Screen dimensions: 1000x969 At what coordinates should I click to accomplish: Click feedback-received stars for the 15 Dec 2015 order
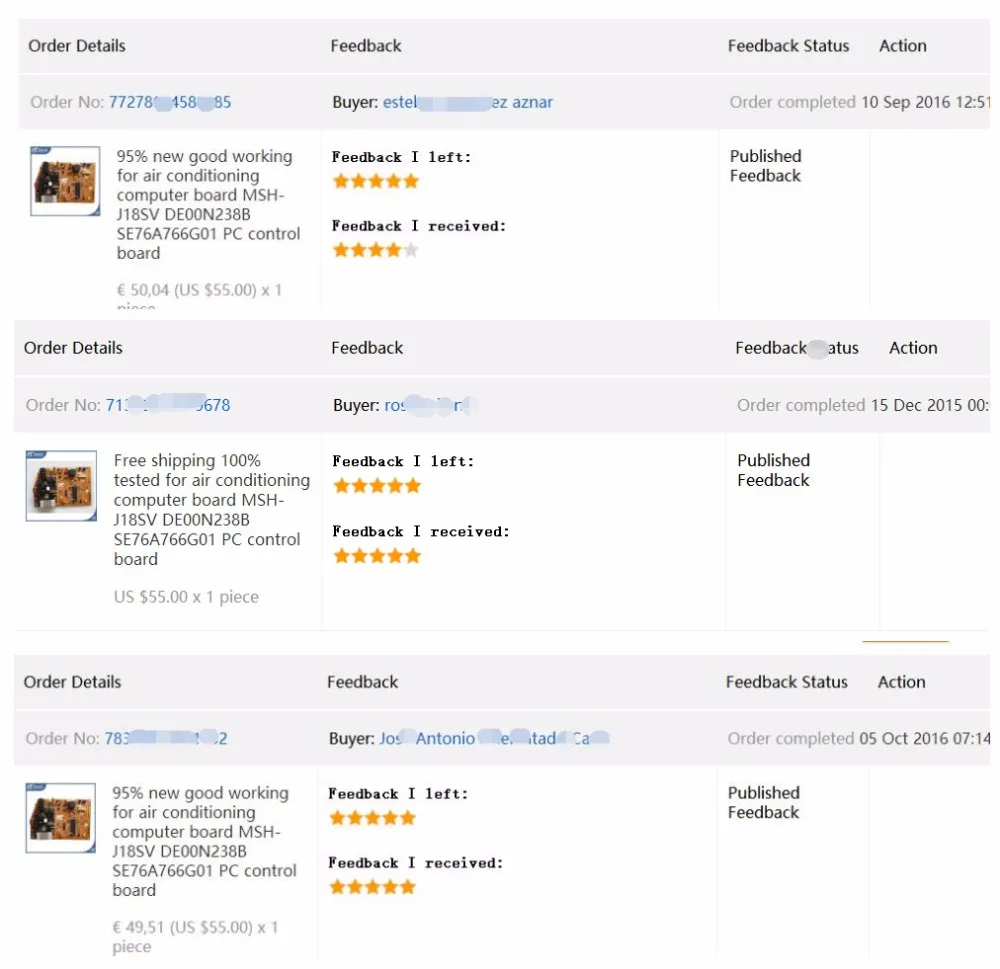376,556
